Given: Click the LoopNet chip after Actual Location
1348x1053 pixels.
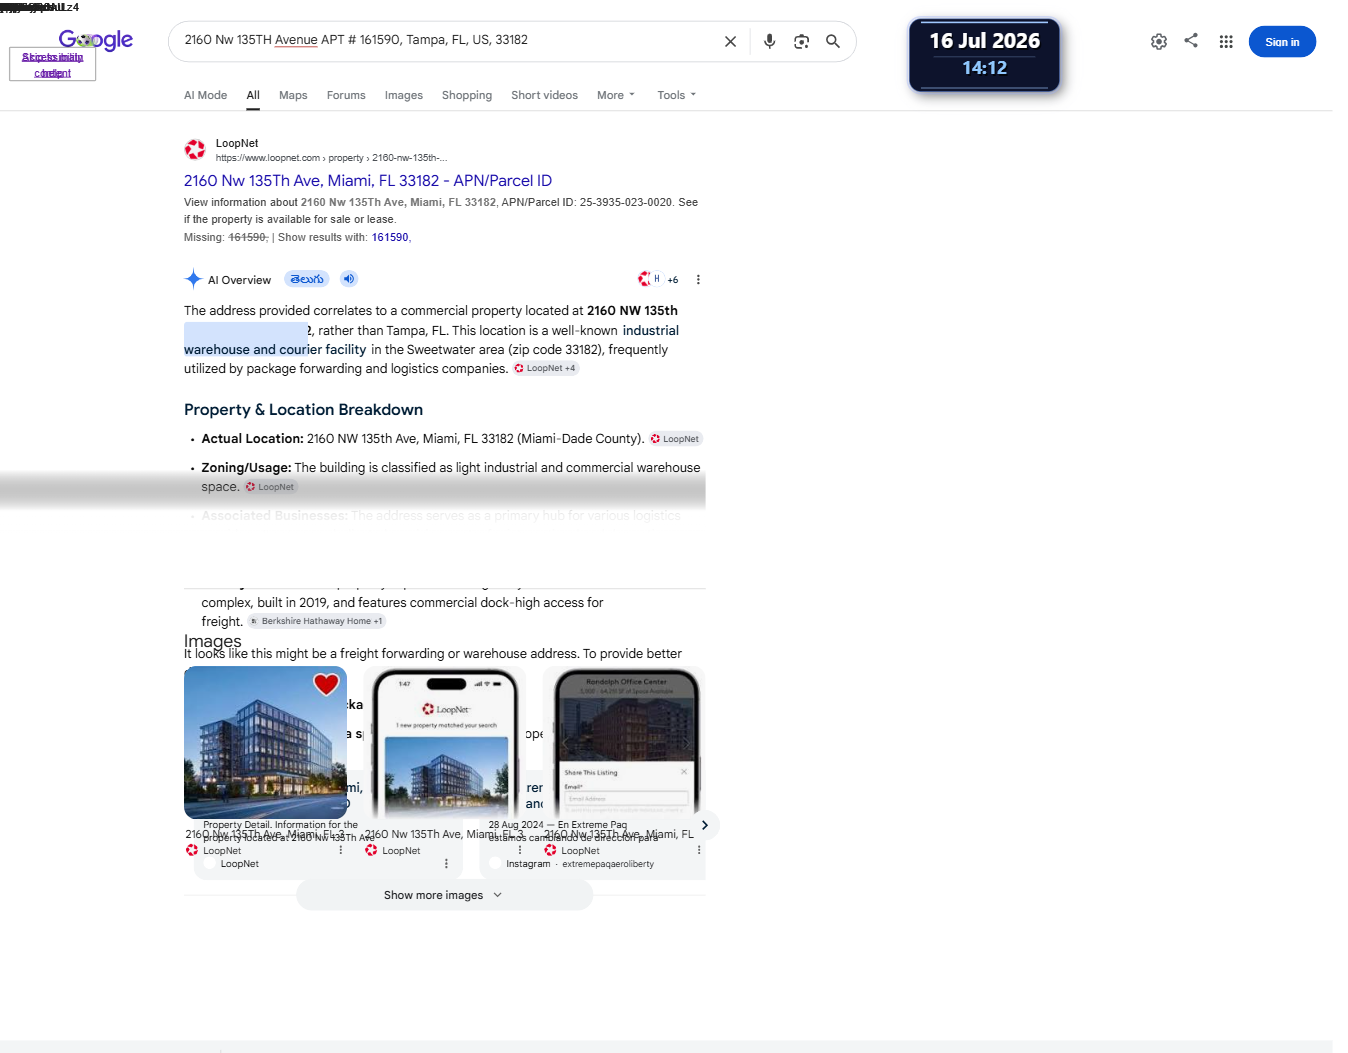Looking at the screenshot, I should coord(676,439).
